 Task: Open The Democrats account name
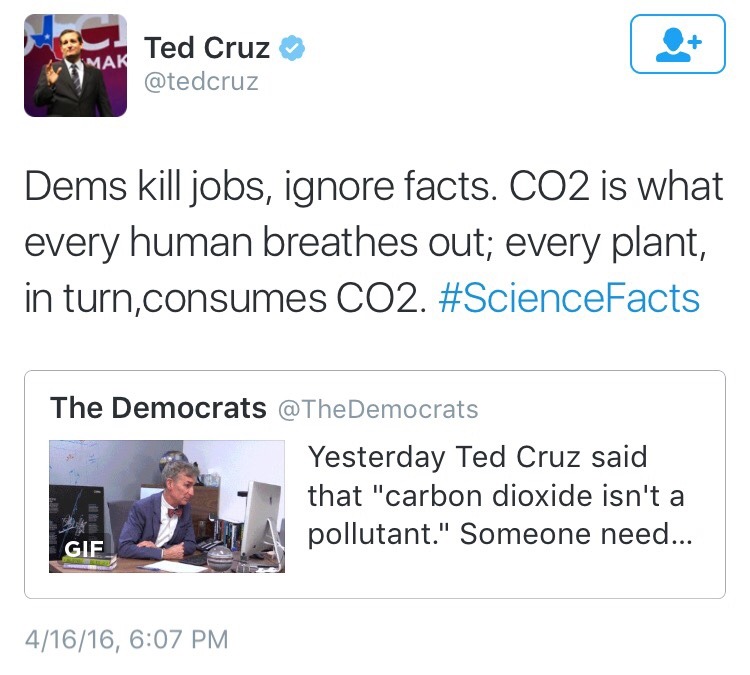pos(158,408)
